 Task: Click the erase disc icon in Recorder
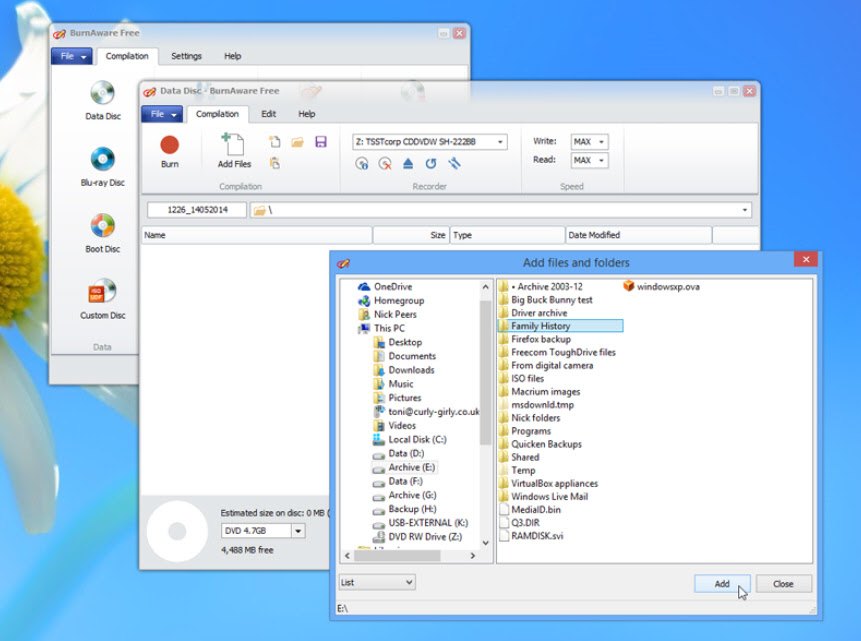tap(385, 164)
